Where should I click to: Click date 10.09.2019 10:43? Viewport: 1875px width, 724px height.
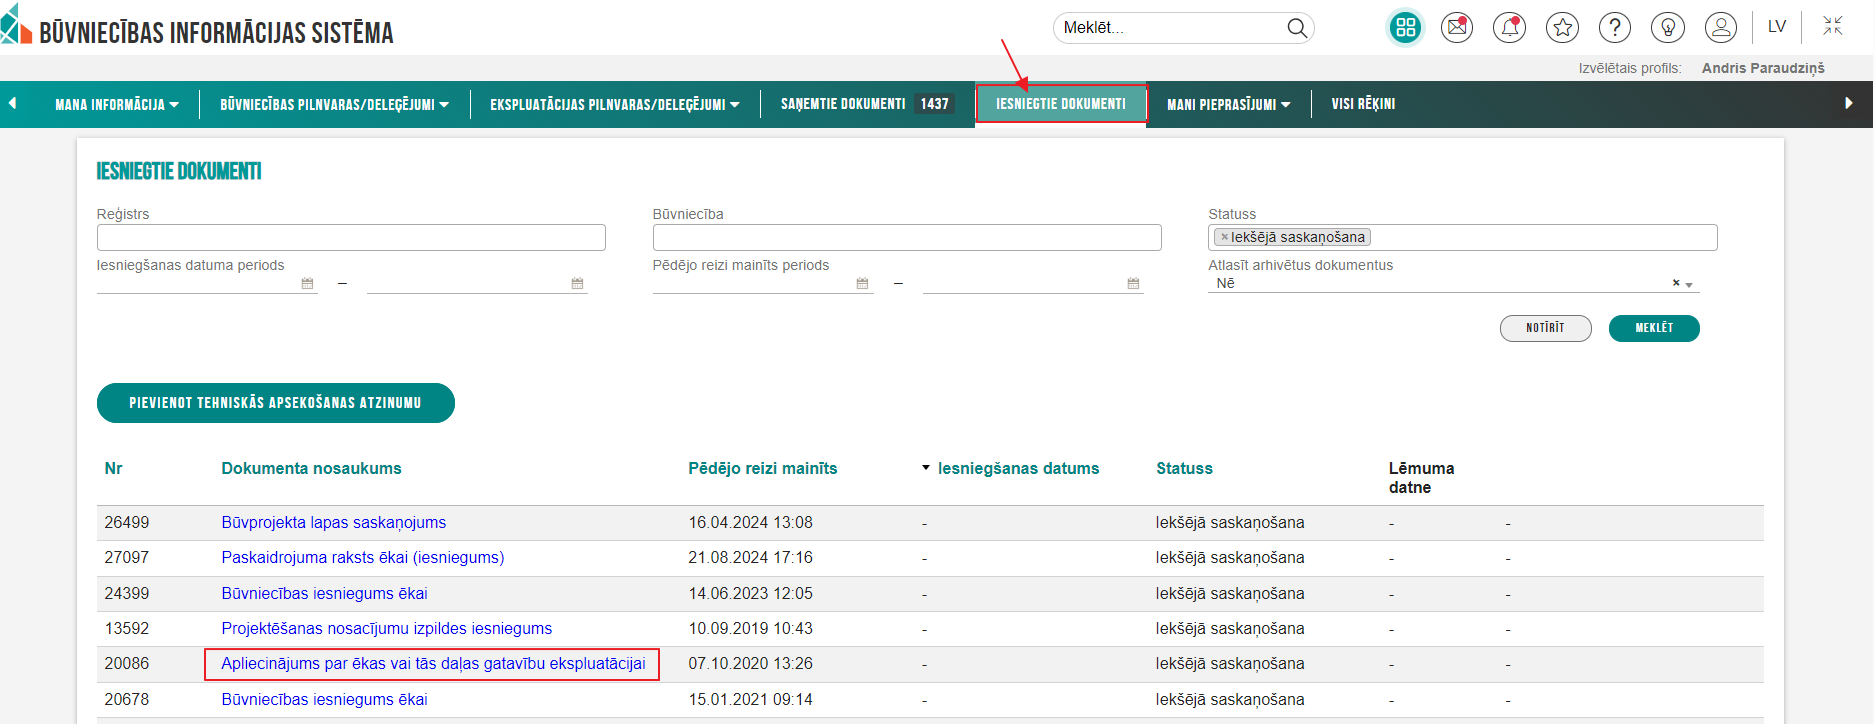point(751,629)
